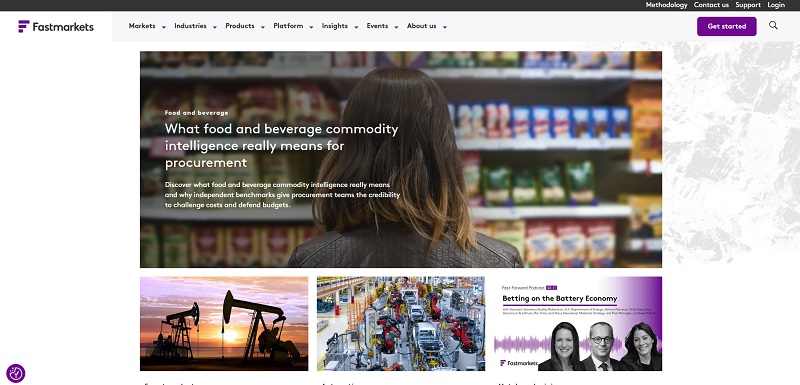Screen dimensions: 800x385
Task: Go to Contact us page
Action: coord(711,5)
